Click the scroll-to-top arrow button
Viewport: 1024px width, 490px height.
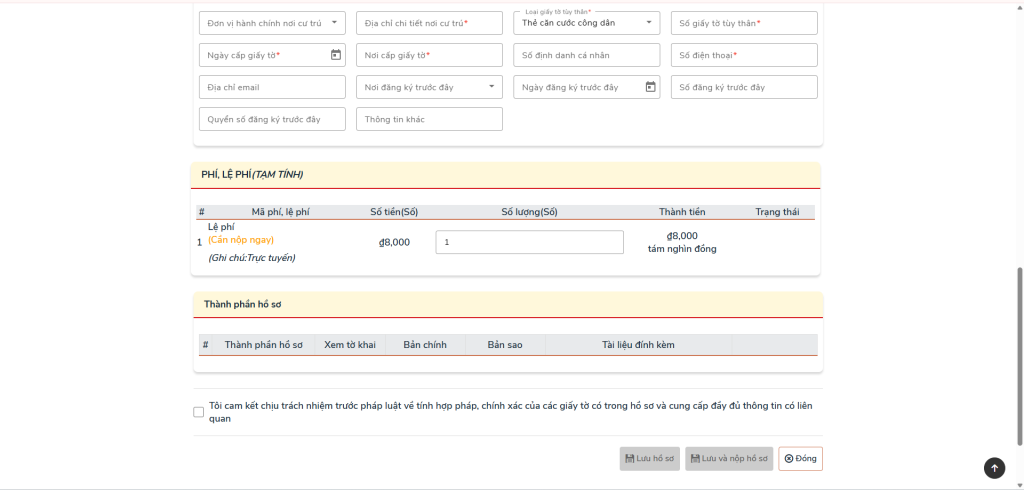(994, 467)
